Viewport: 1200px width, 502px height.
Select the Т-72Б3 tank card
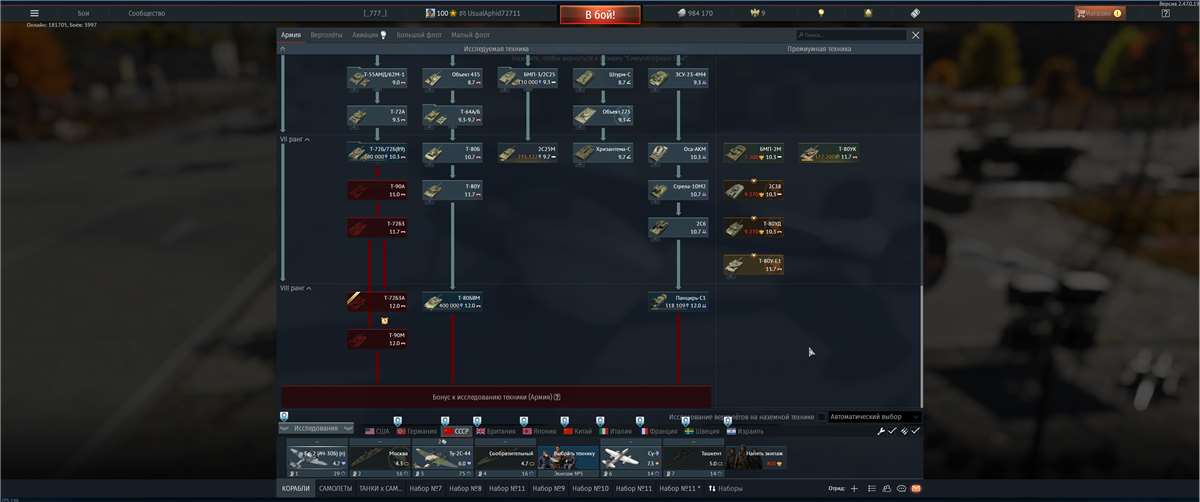(x=375, y=227)
